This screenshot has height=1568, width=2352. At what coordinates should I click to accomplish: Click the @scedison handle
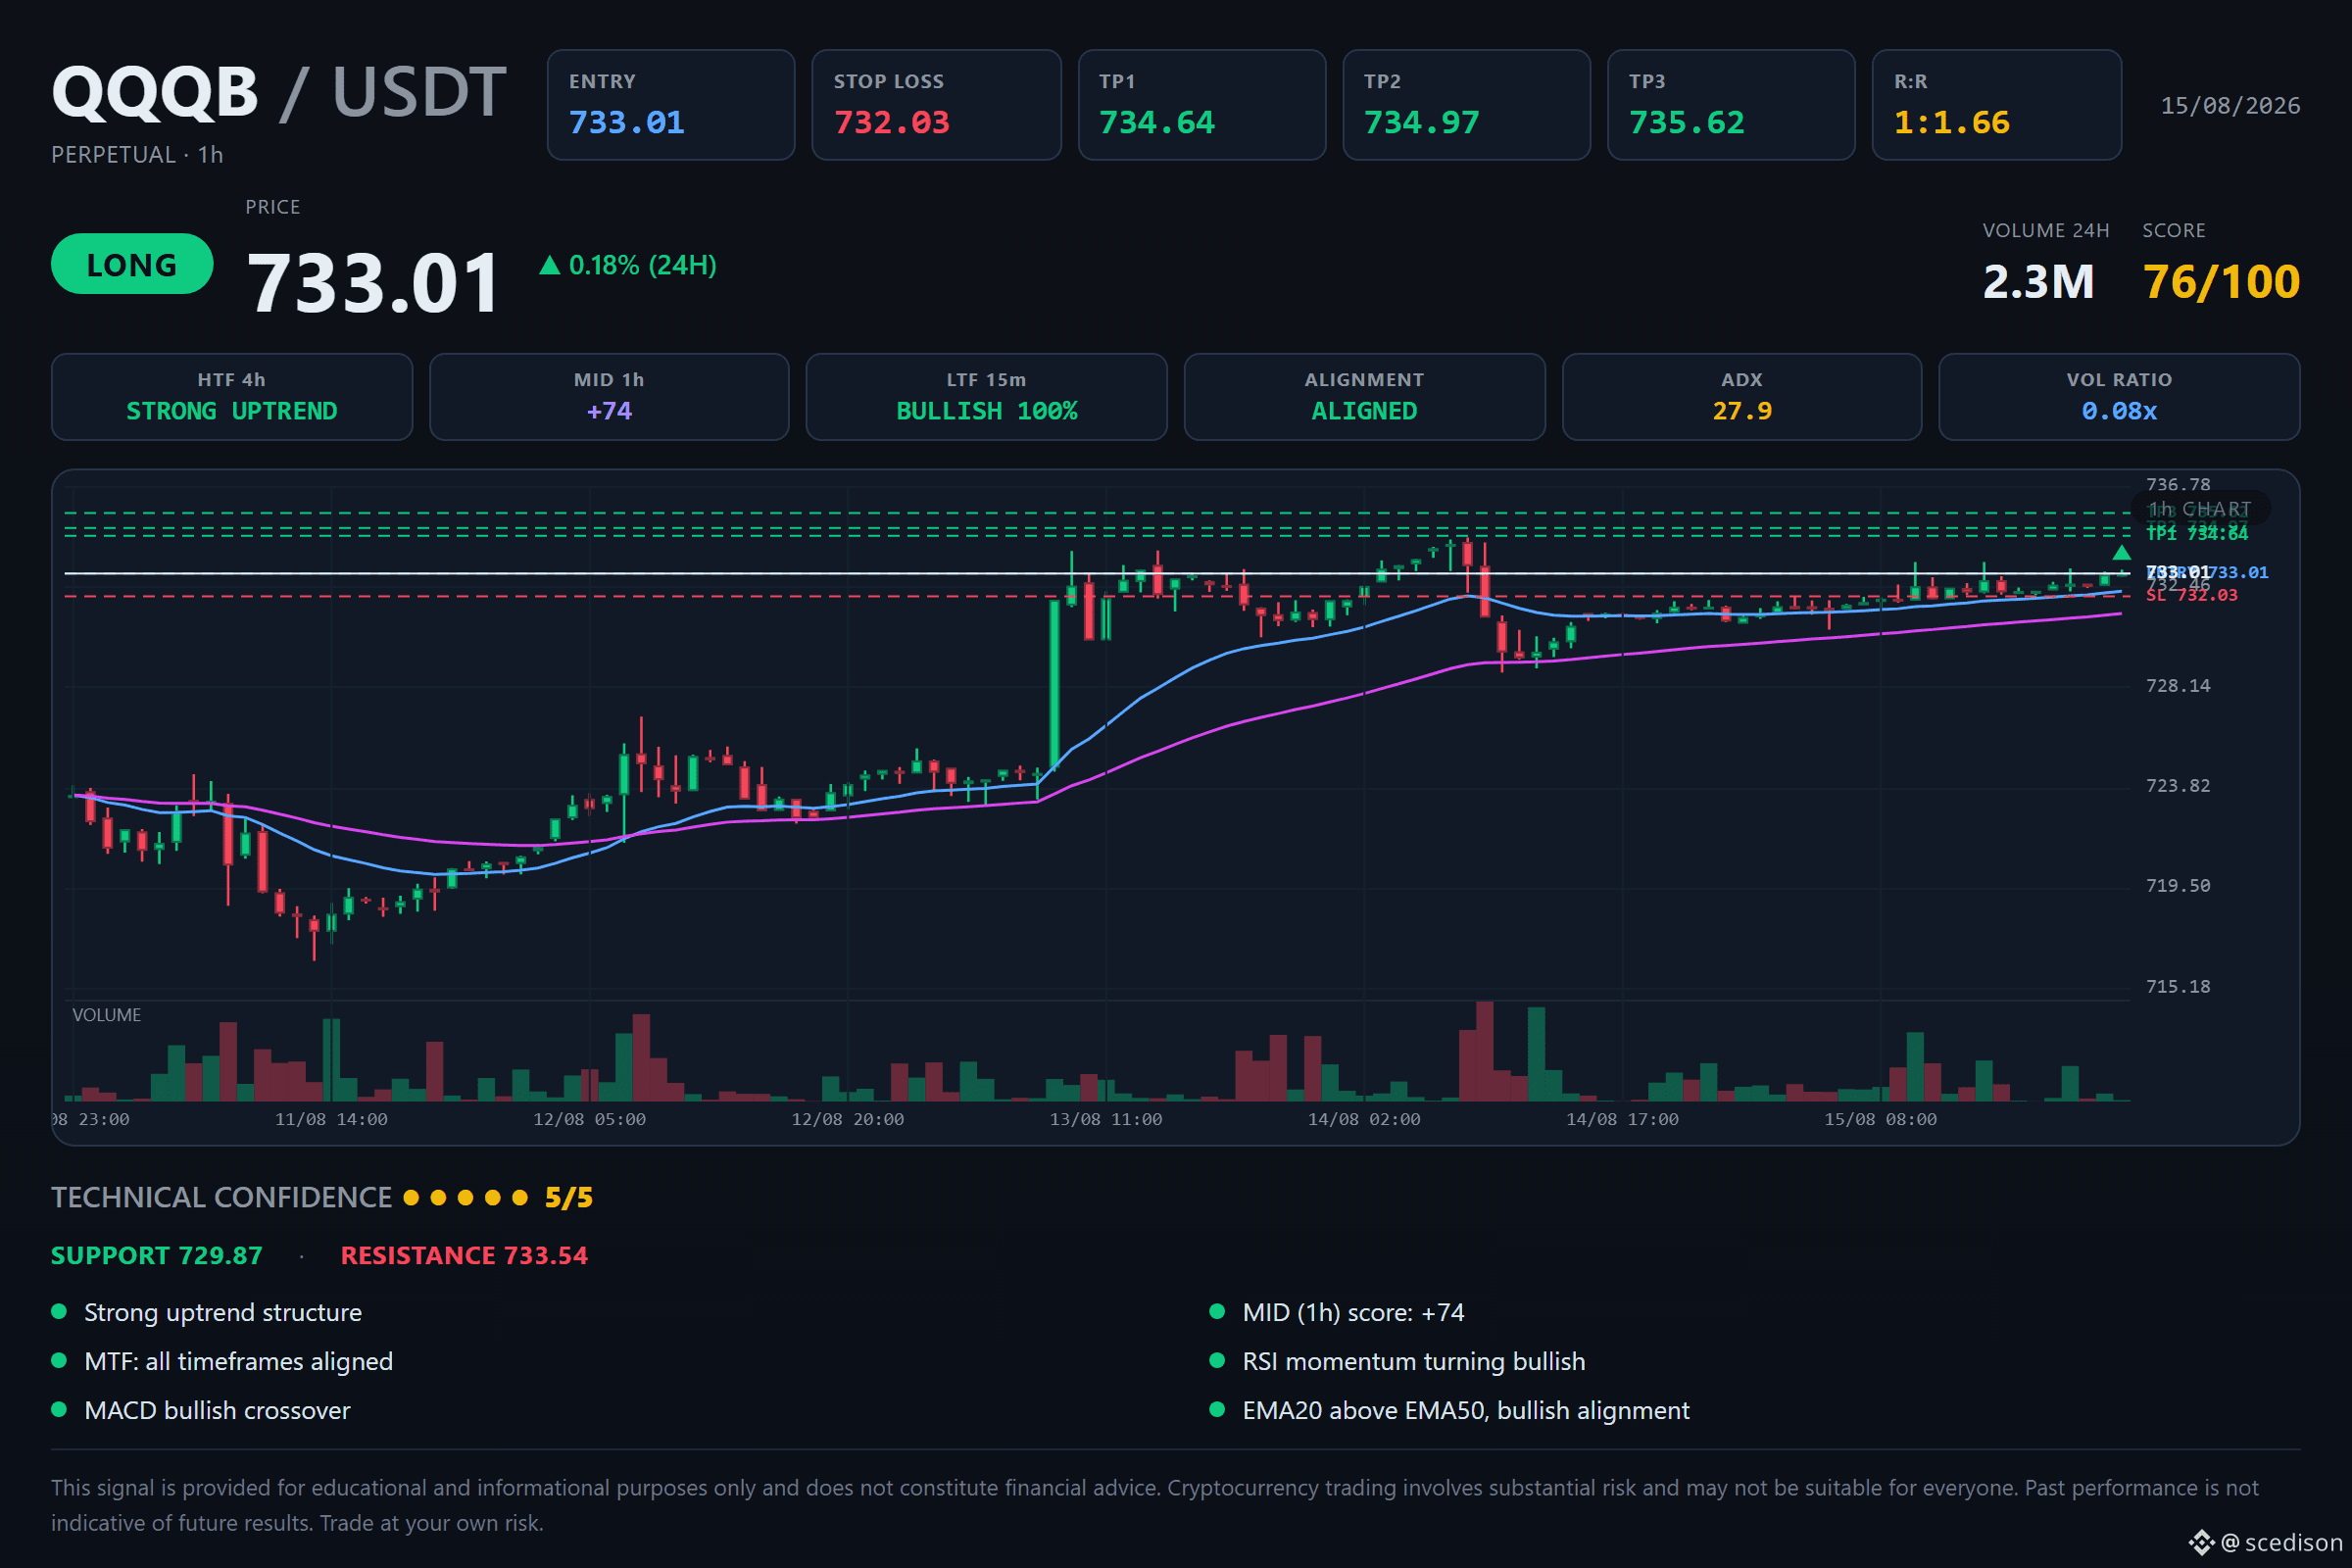click(x=2282, y=1544)
